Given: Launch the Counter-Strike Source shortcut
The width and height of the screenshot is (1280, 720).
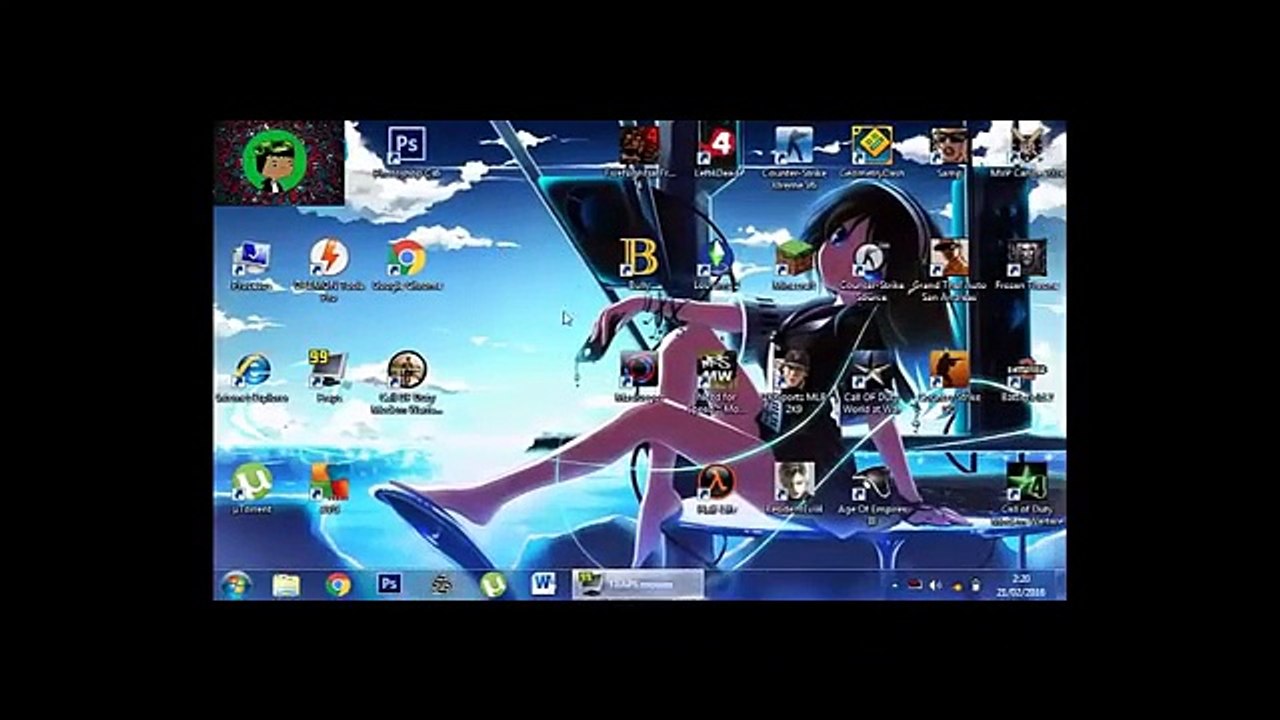Looking at the screenshot, I should coord(872,270).
